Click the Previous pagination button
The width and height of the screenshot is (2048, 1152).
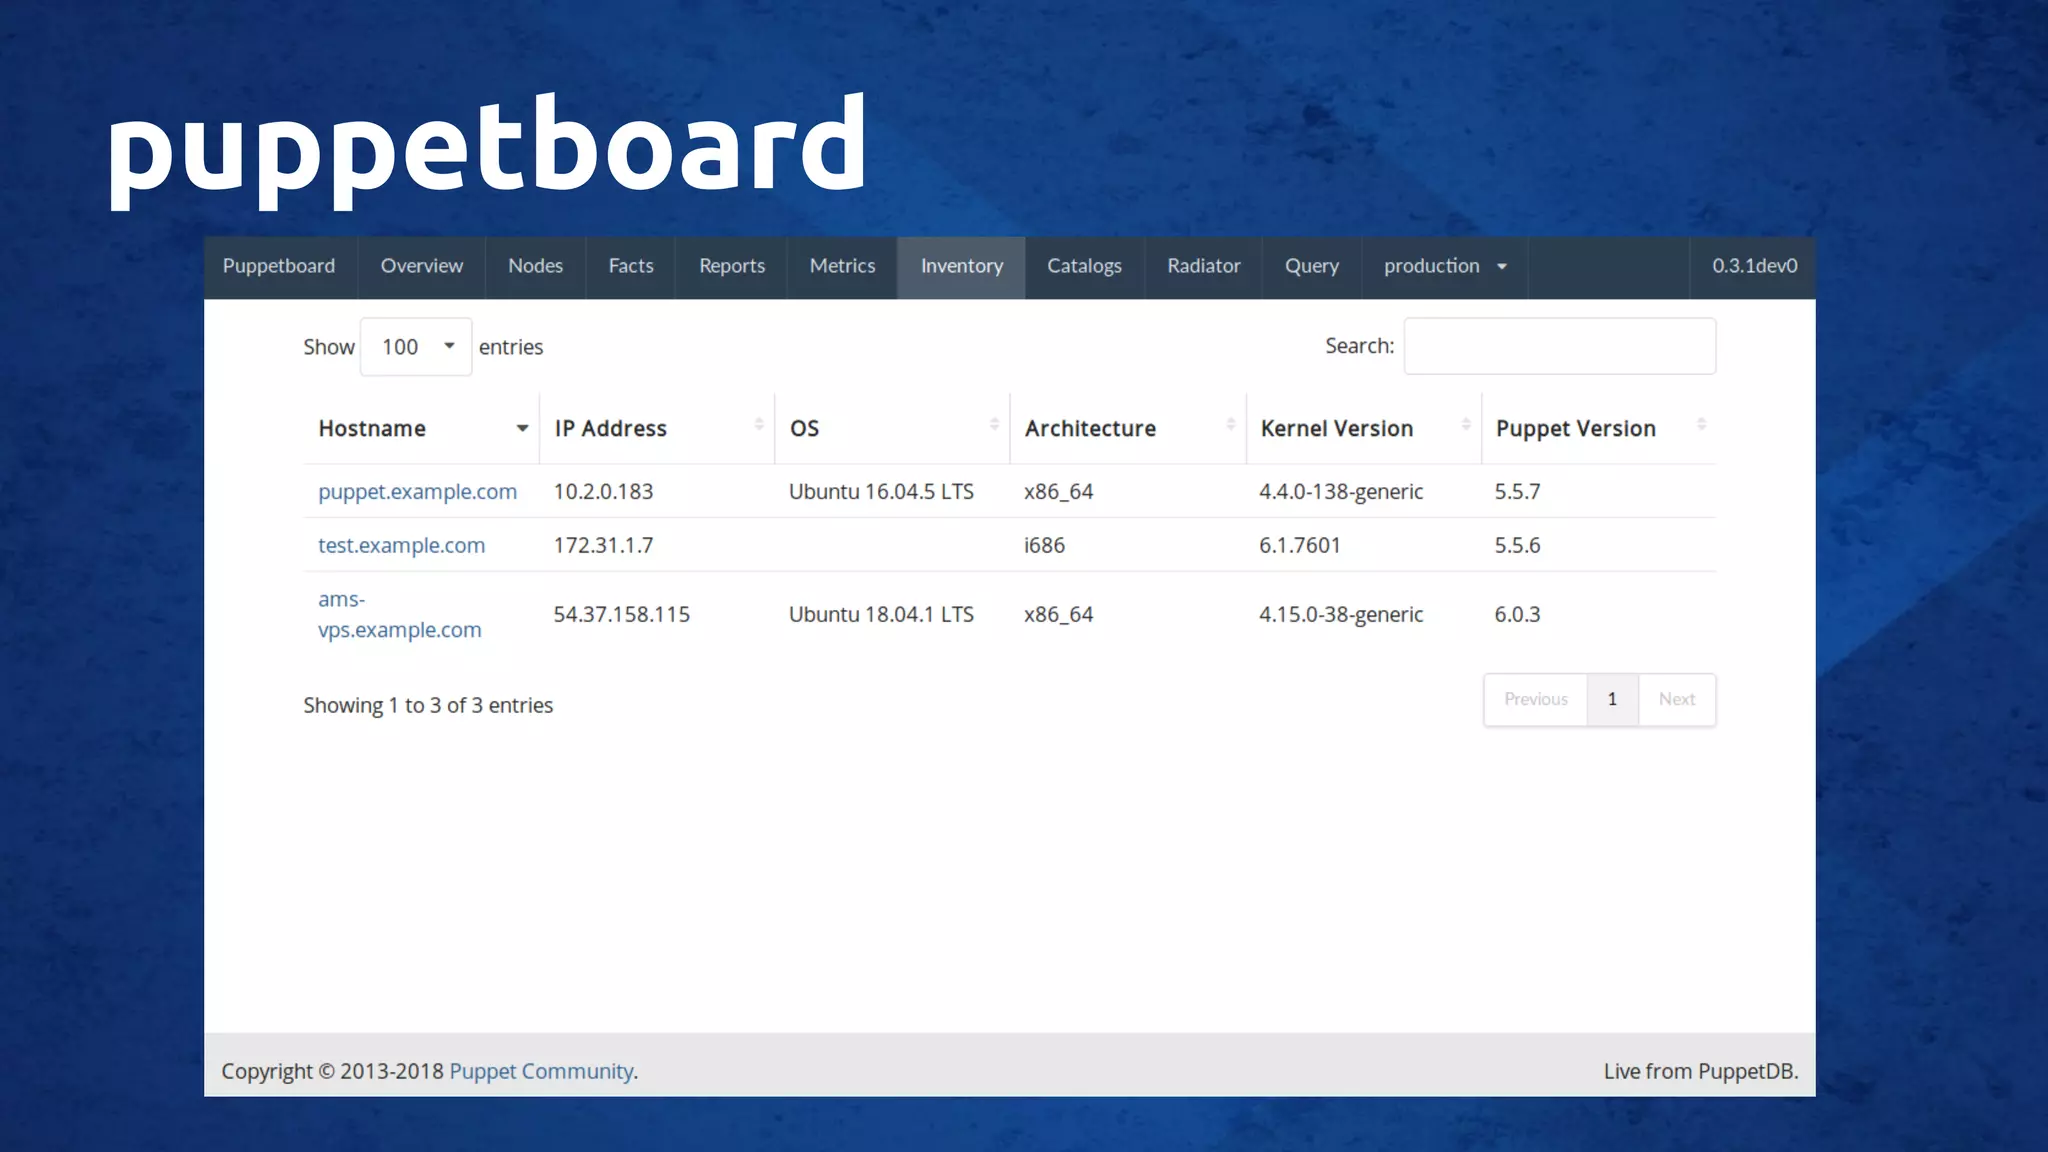pyautogui.click(x=1536, y=700)
